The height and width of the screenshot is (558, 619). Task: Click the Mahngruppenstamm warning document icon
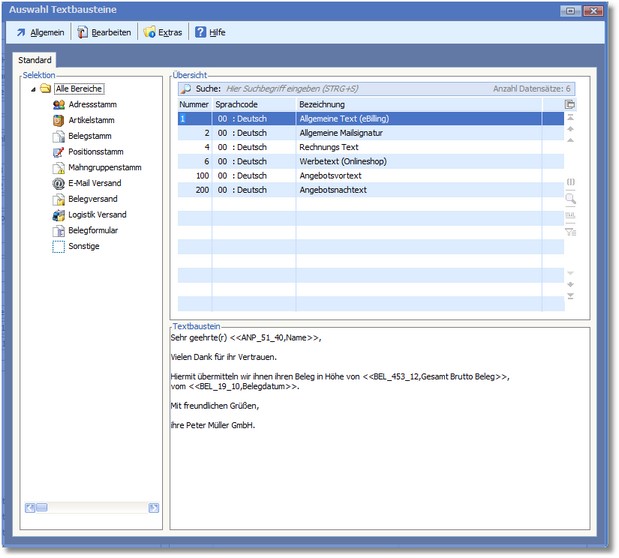click(x=59, y=168)
